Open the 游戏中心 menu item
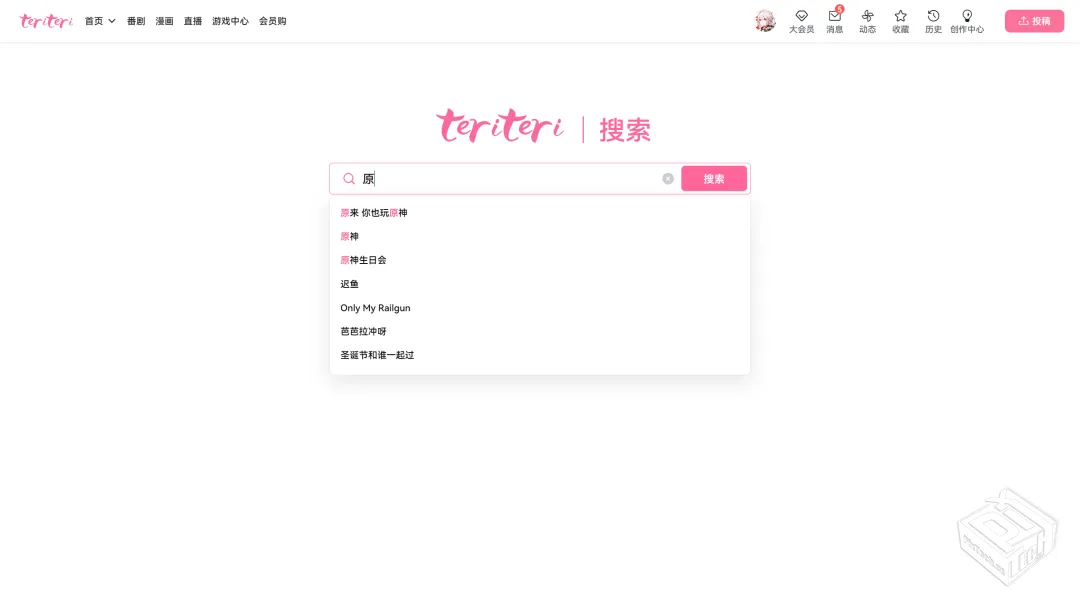The width and height of the screenshot is (1080, 608). click(230, 20)
